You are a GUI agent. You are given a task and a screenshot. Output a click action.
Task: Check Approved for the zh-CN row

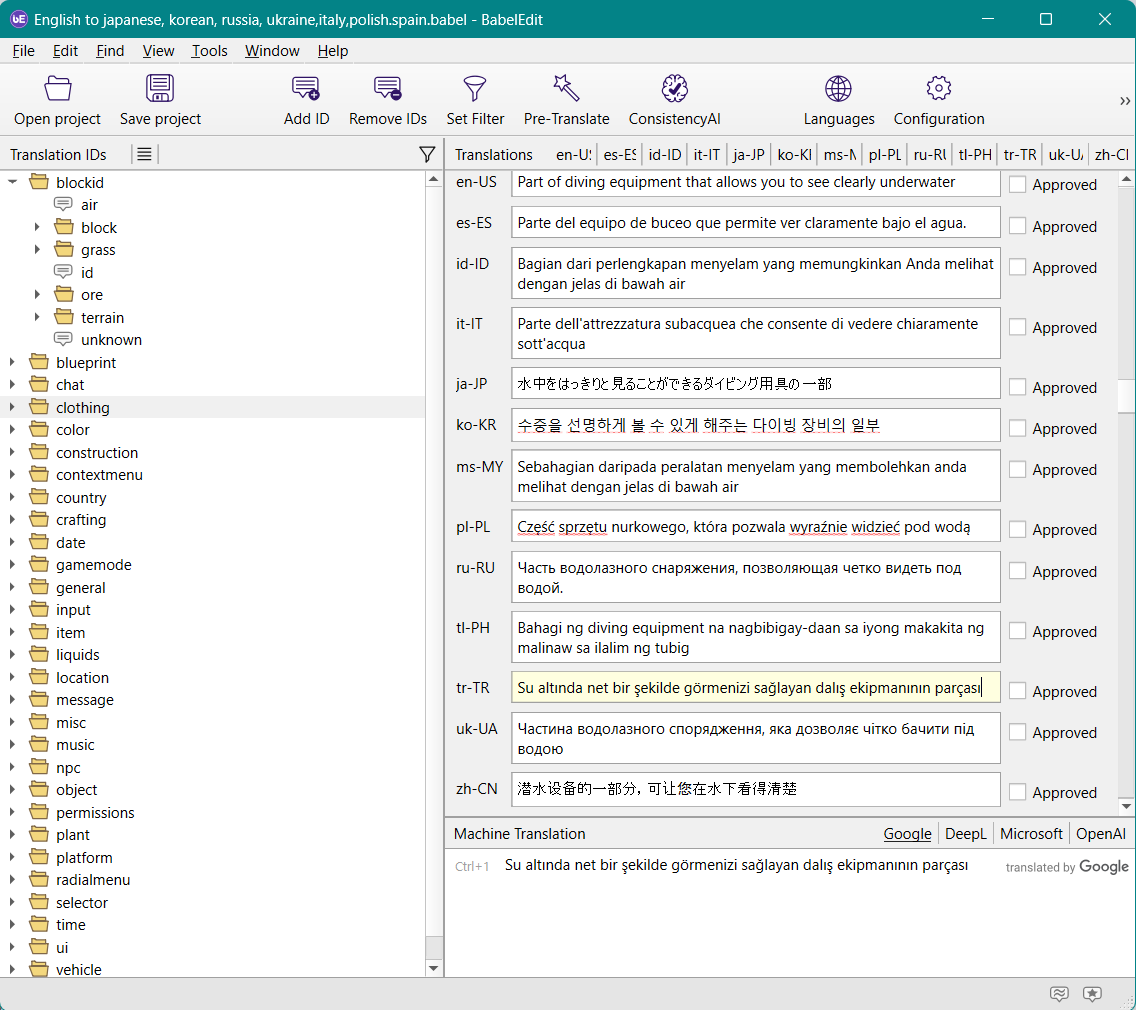point(1018,792)
